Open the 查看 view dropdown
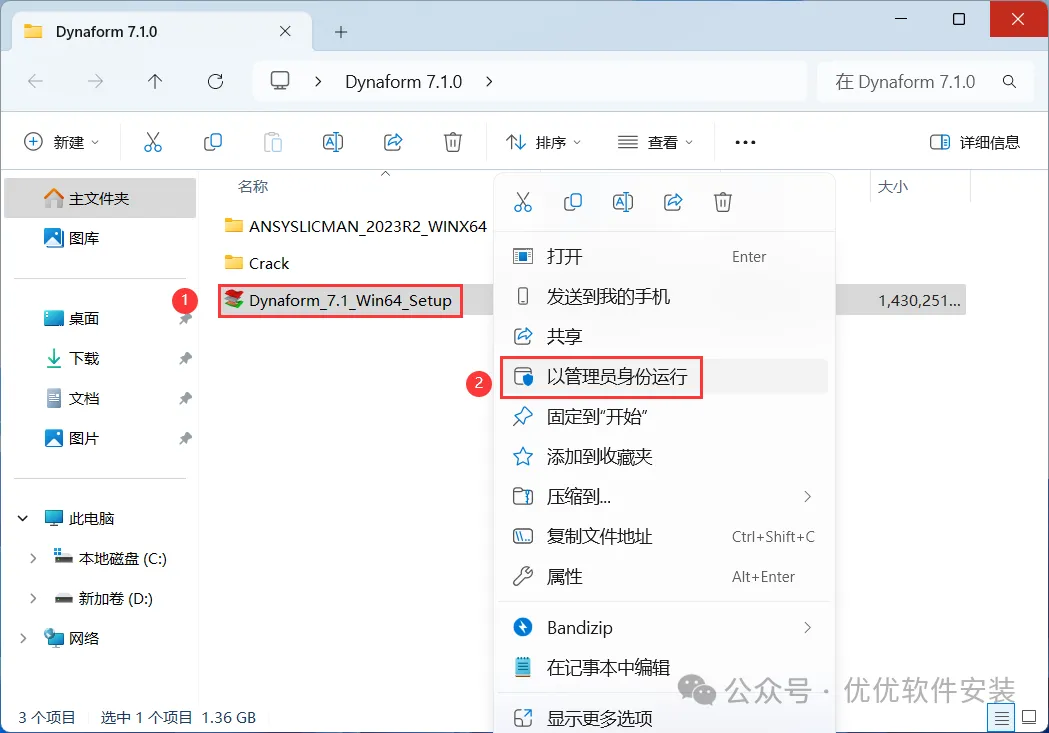This screenshot has height=733, width=1049. 655,142
